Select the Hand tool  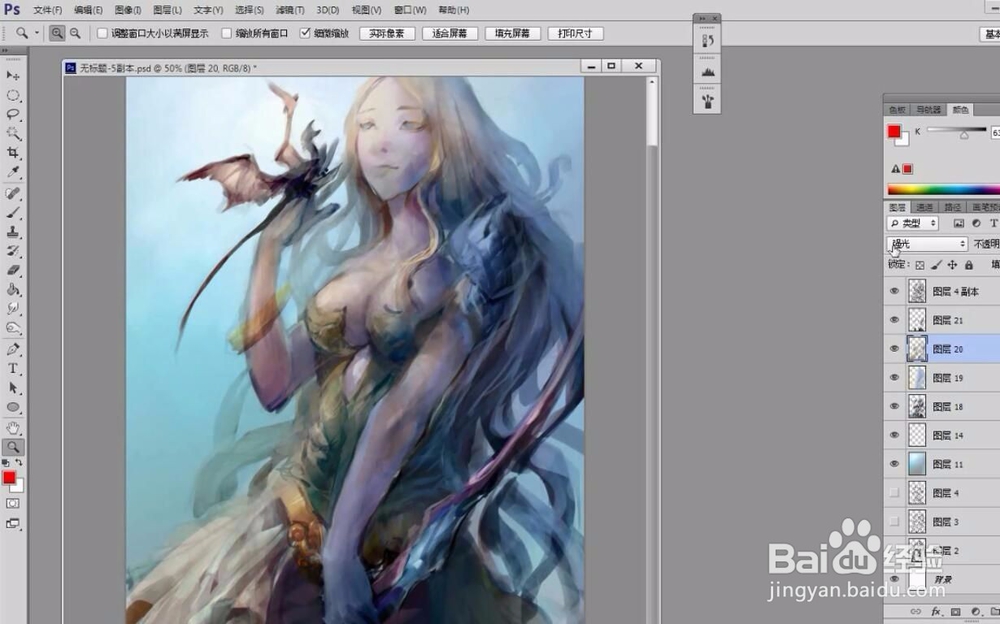click(x=13, y=427)
